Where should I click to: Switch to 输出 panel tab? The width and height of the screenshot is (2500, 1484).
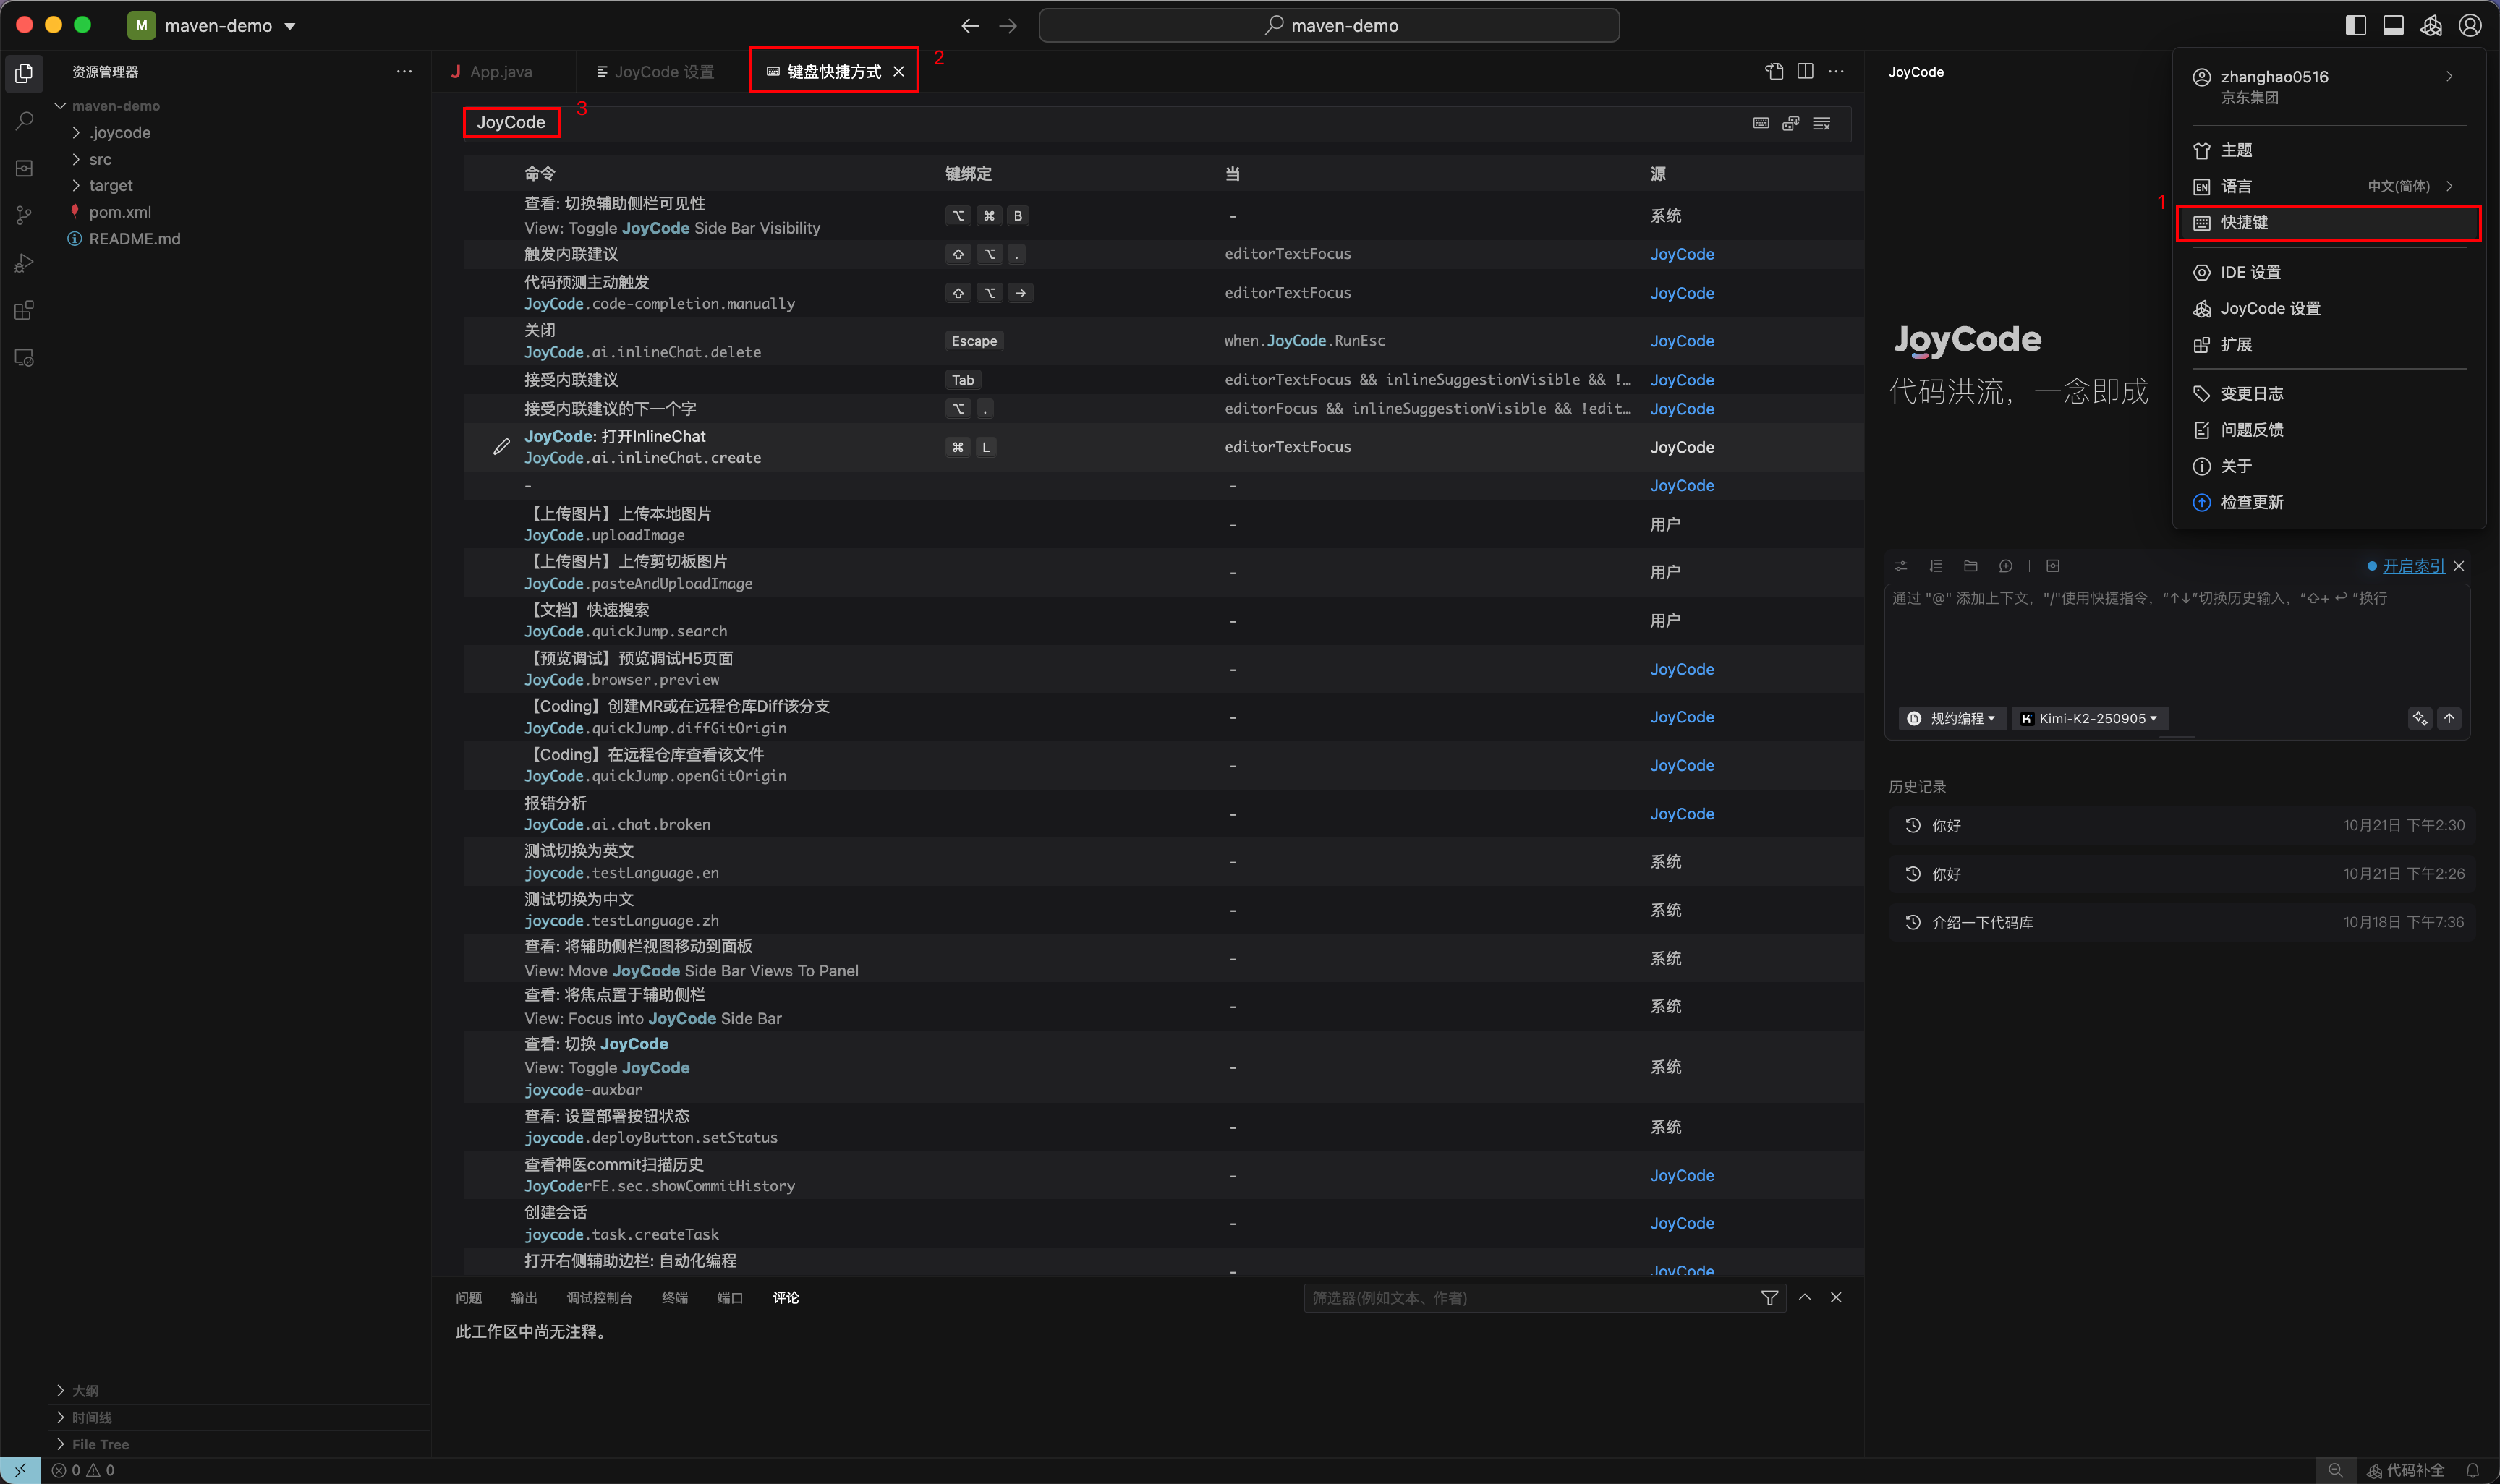(523, 1298)
